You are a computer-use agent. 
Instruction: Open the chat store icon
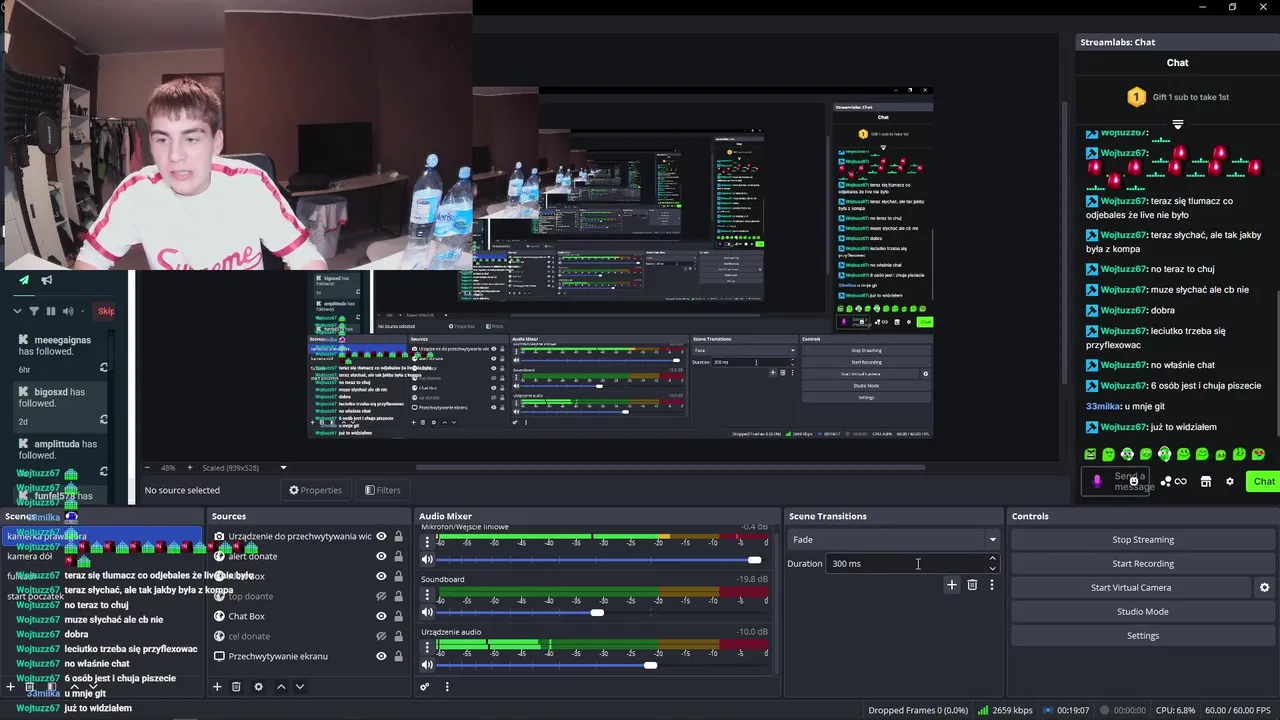(x=1206, y=481)
